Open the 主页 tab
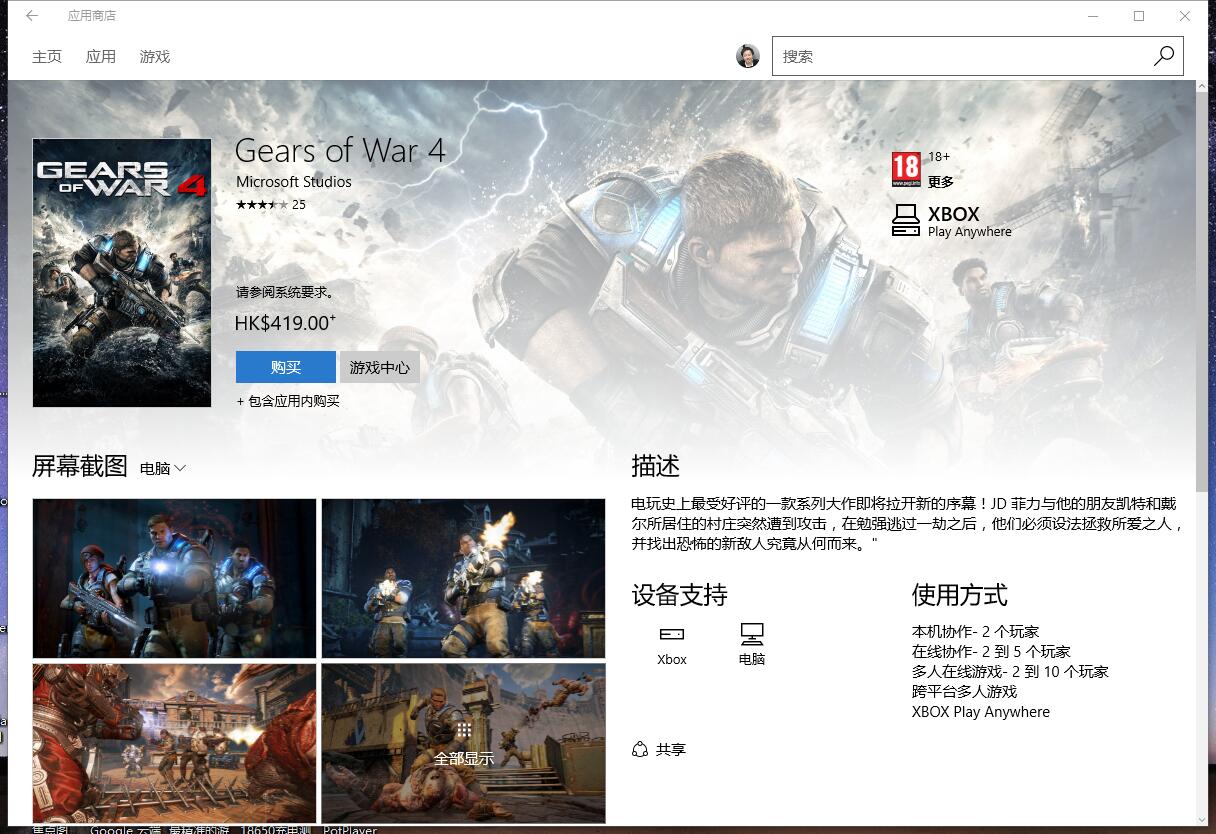This screenshot has width=1216, height=834. point(47,57)
